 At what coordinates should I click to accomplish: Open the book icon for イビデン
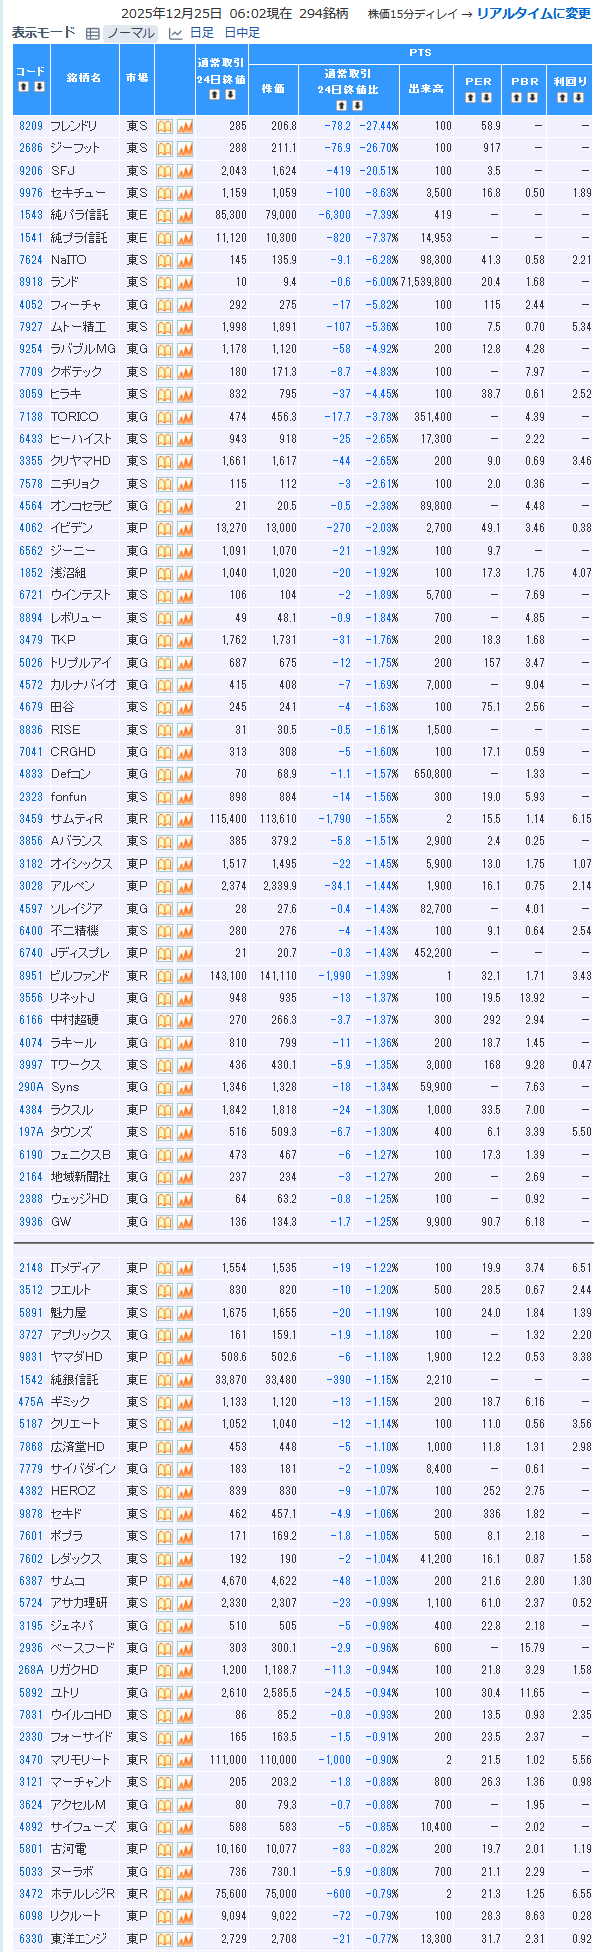click(x=165, y=528)
